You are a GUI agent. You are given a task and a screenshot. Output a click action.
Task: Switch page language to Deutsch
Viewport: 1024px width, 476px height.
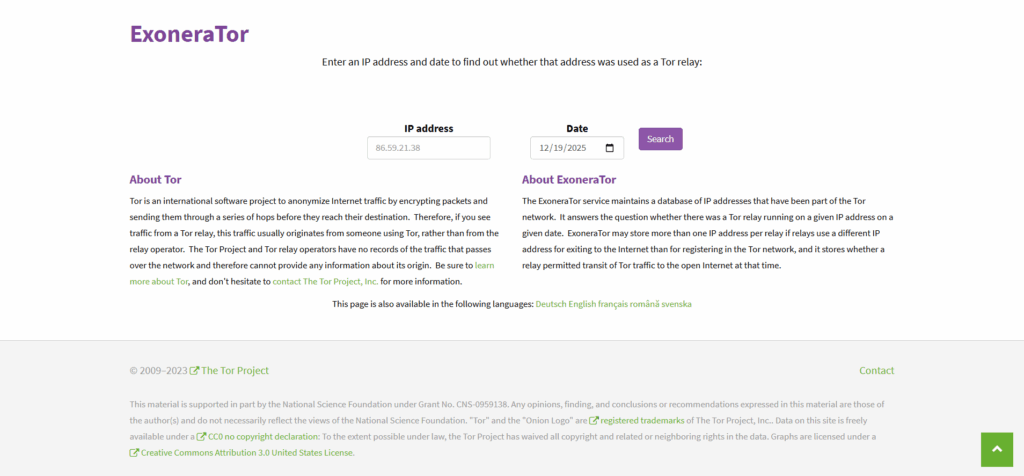tap(551, 304)
